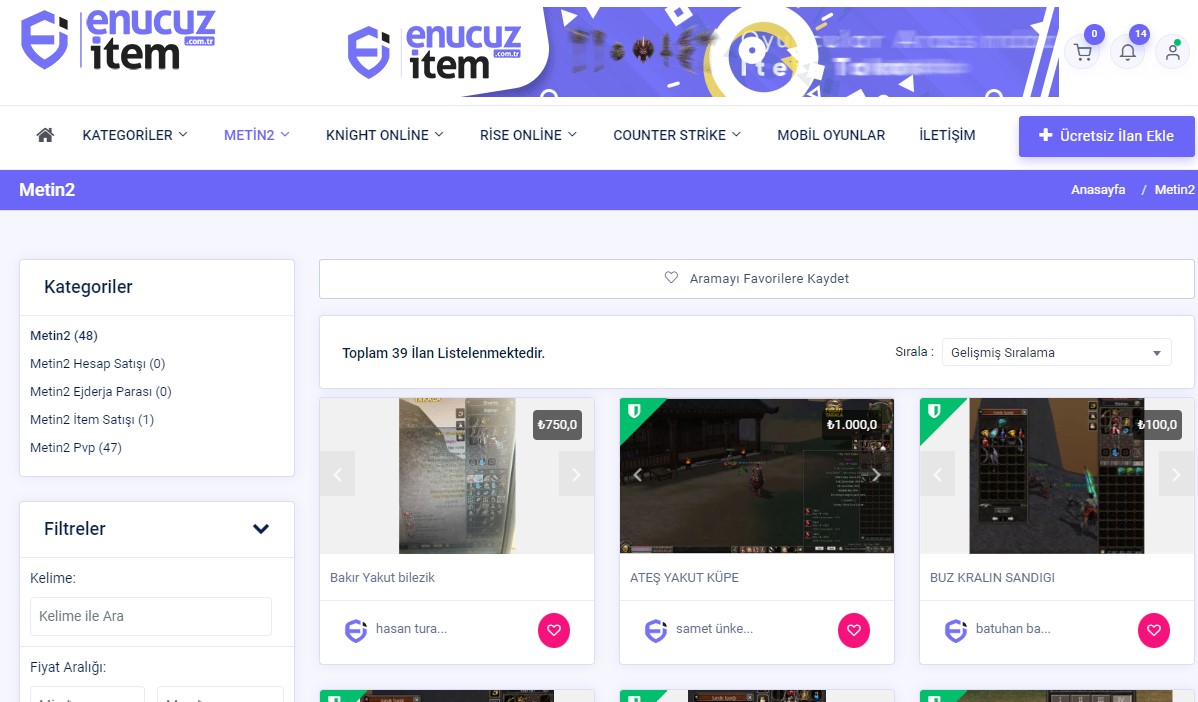Open the shopping cart icon

1083,52
